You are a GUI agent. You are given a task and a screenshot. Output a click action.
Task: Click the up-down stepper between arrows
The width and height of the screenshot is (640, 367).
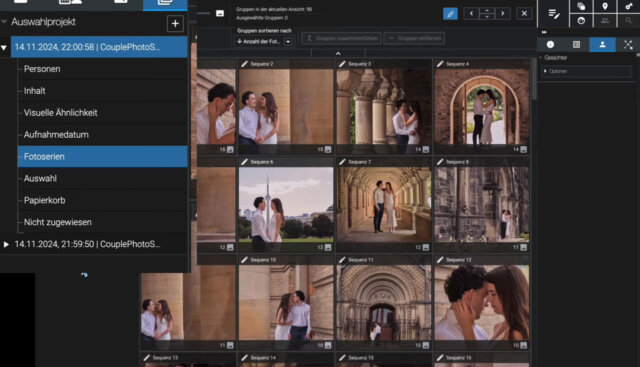(x=487, y=13)
